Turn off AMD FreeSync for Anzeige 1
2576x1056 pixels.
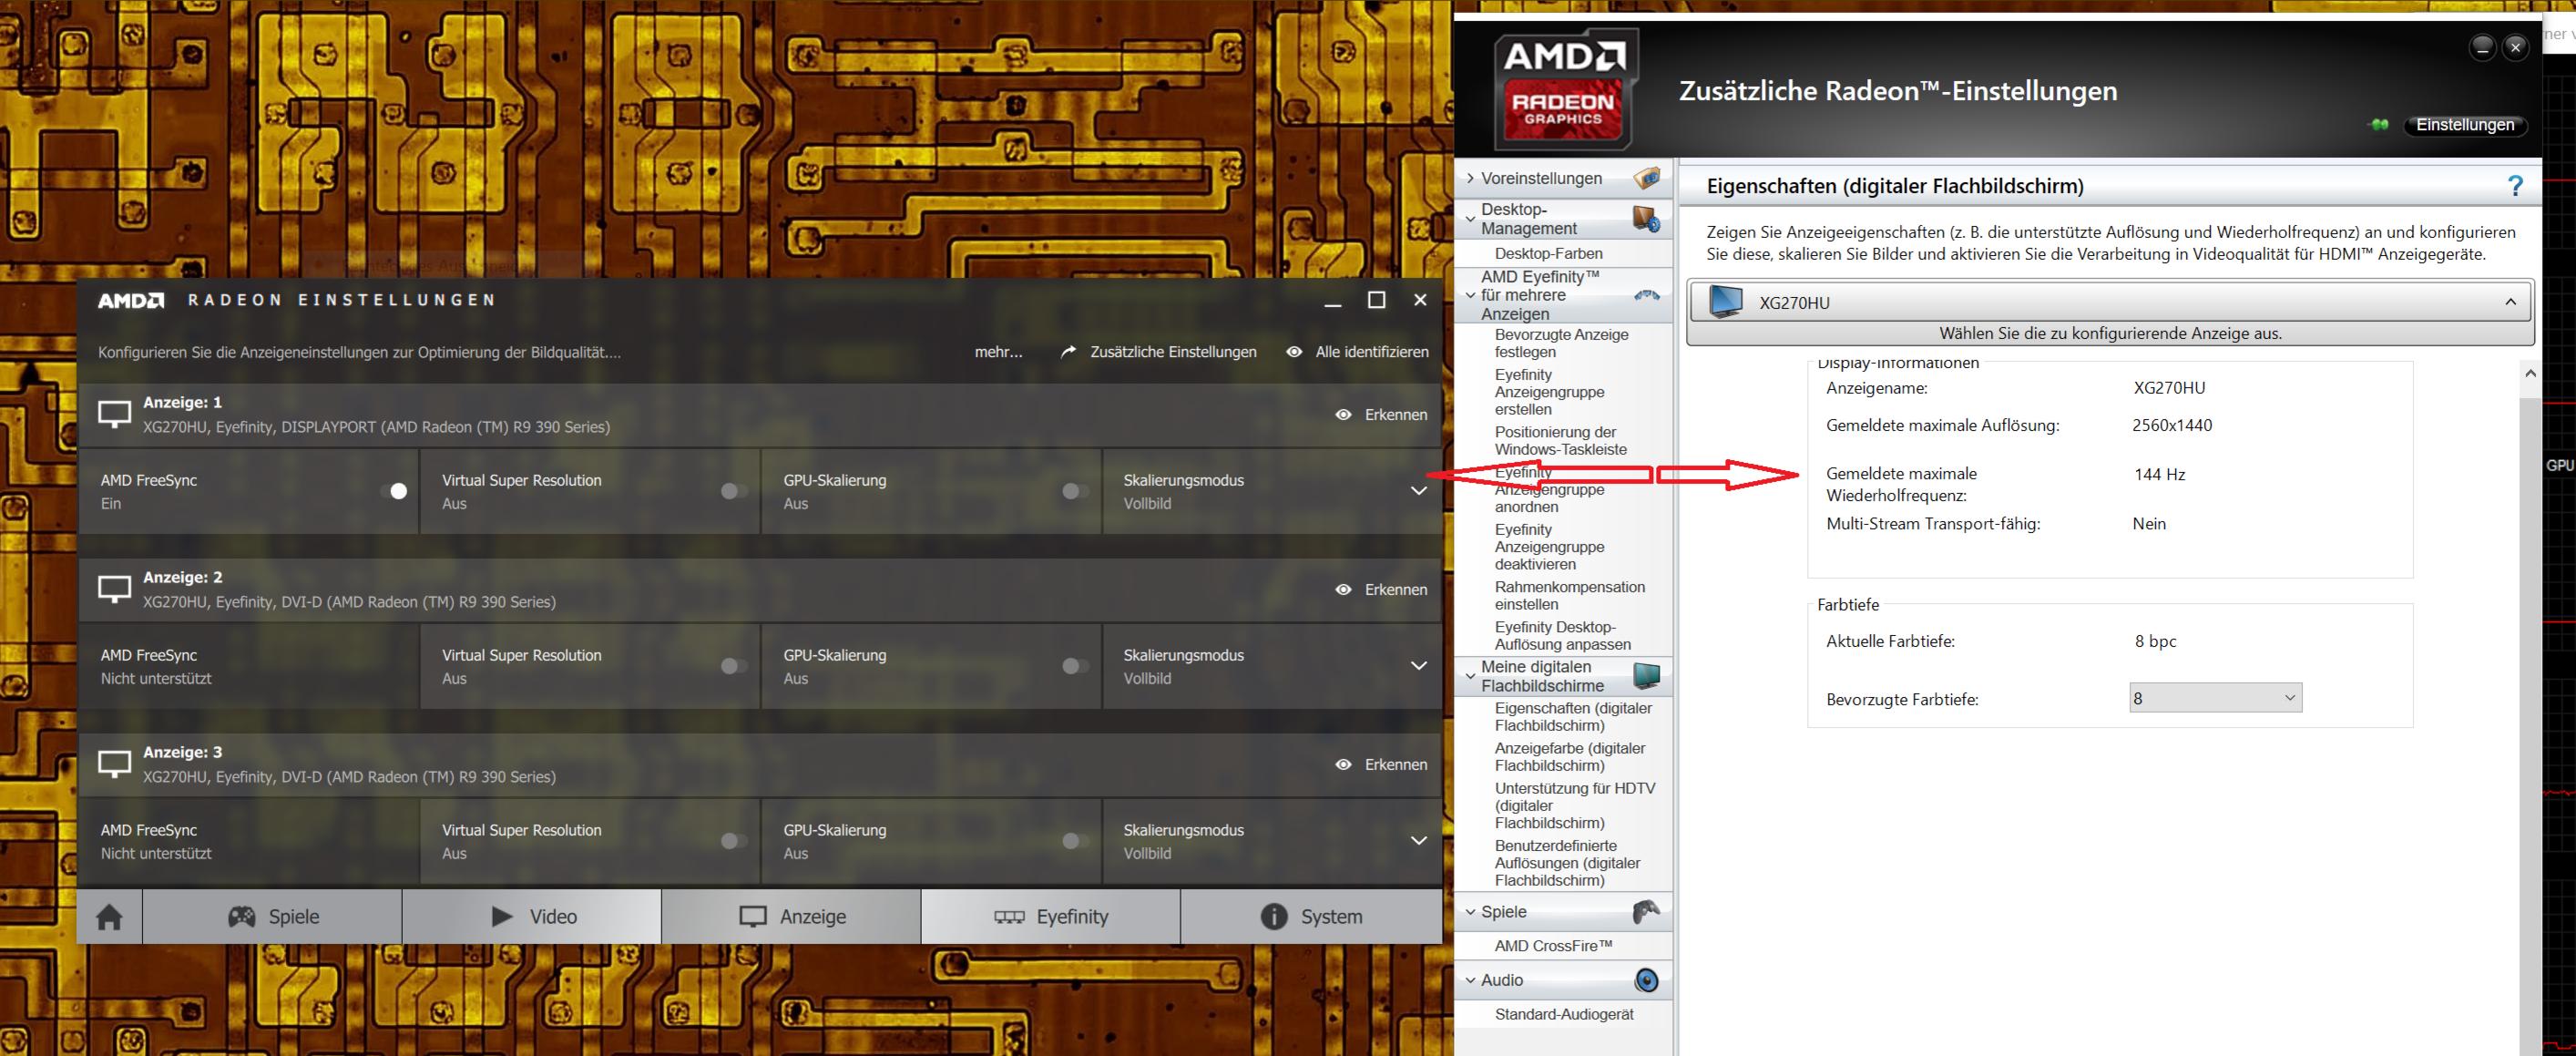394,491
